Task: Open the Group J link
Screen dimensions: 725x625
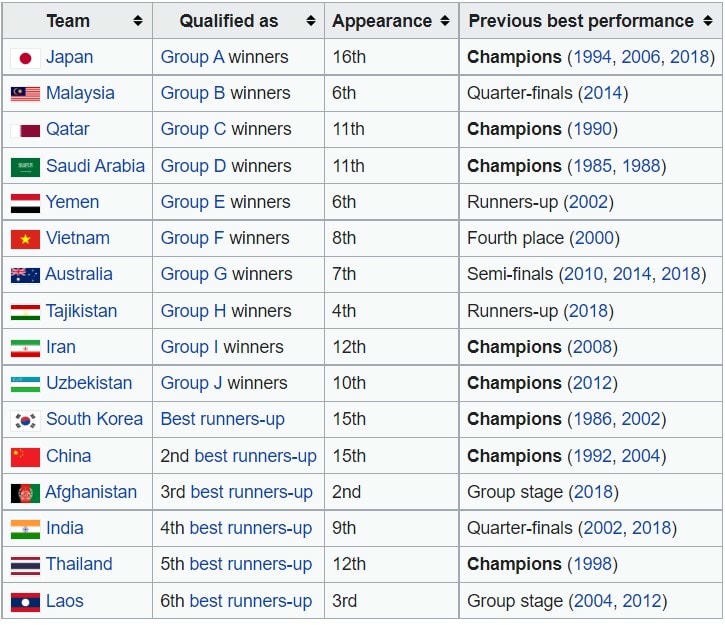Action: click(x=191, y=383)
